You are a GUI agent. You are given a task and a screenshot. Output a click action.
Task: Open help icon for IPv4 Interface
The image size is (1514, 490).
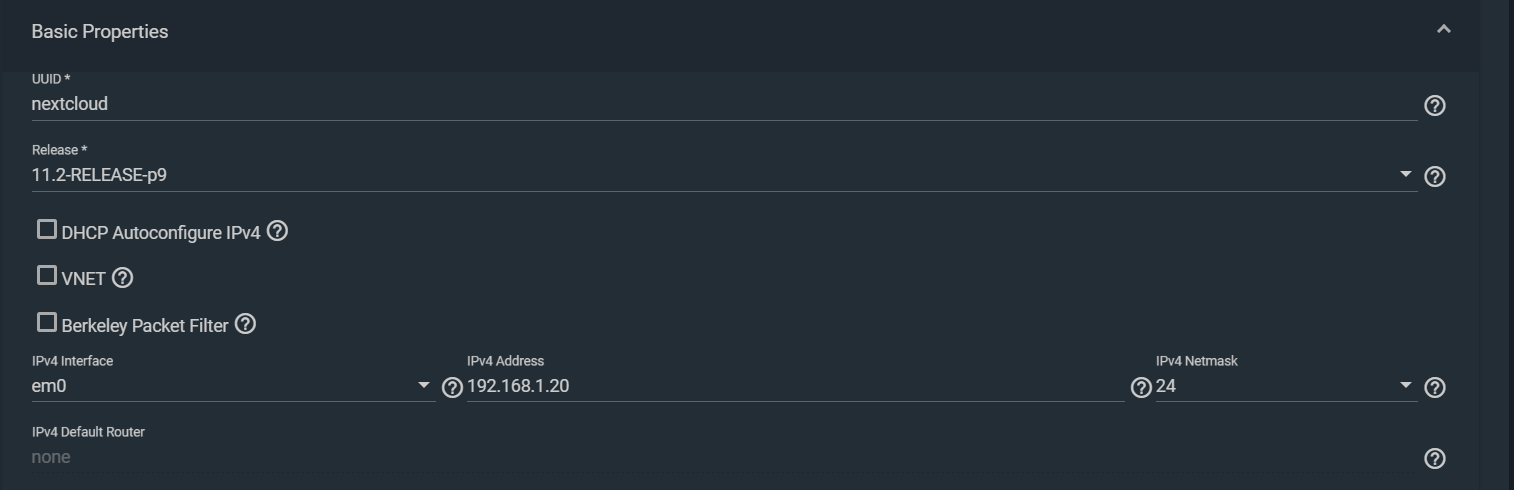tap(452, 387)
